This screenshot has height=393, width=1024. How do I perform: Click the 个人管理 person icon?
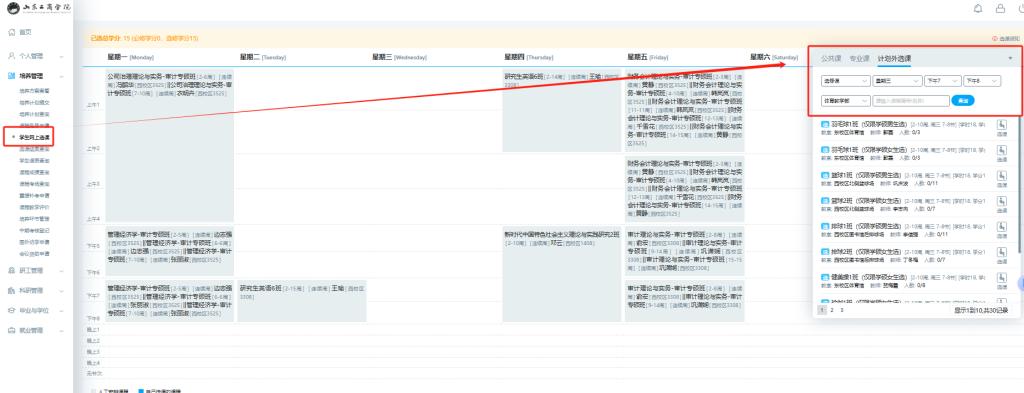pyautogui.click(x=12, y=56)
